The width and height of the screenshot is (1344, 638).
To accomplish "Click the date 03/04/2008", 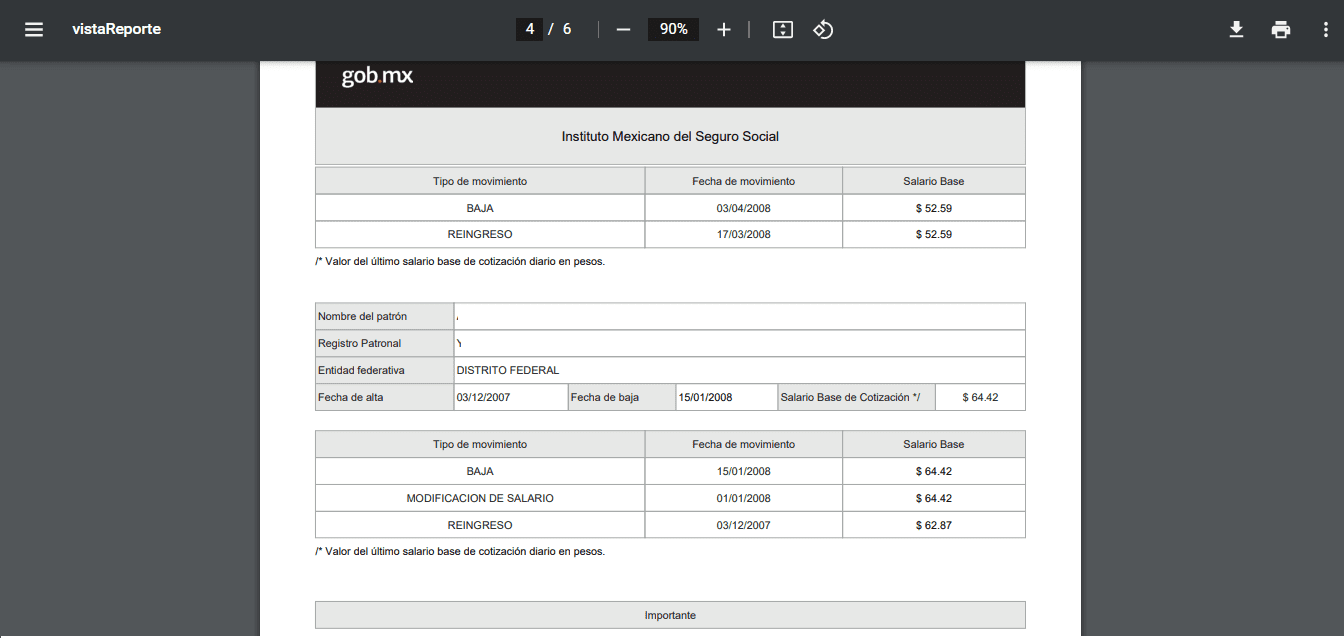I will (744, 208).
